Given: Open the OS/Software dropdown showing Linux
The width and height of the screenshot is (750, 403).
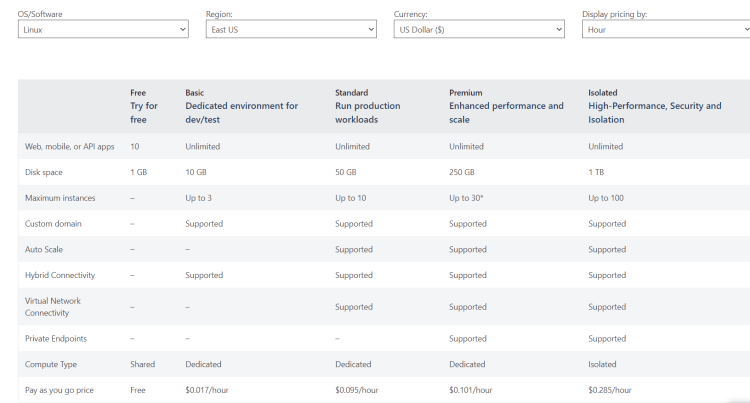Looking at the screenshot, I should pyautogui.click(x=103, y=29).
